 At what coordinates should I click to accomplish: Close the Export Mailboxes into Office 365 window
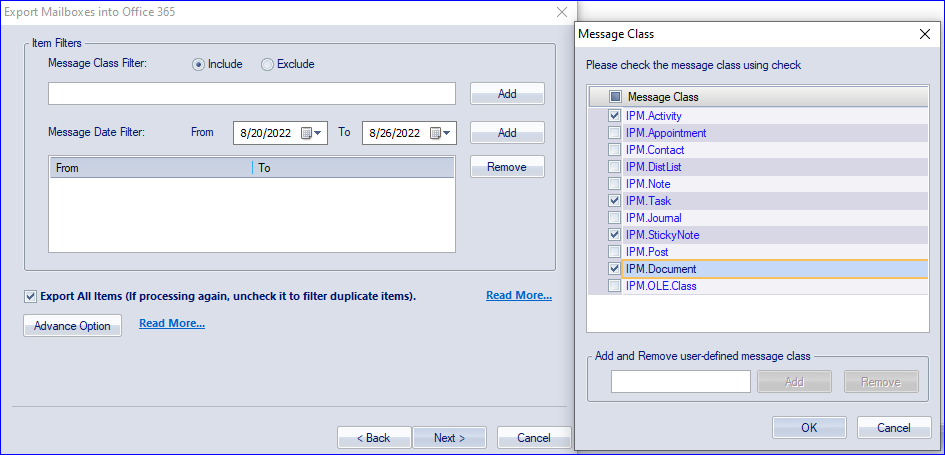[562, 12]
